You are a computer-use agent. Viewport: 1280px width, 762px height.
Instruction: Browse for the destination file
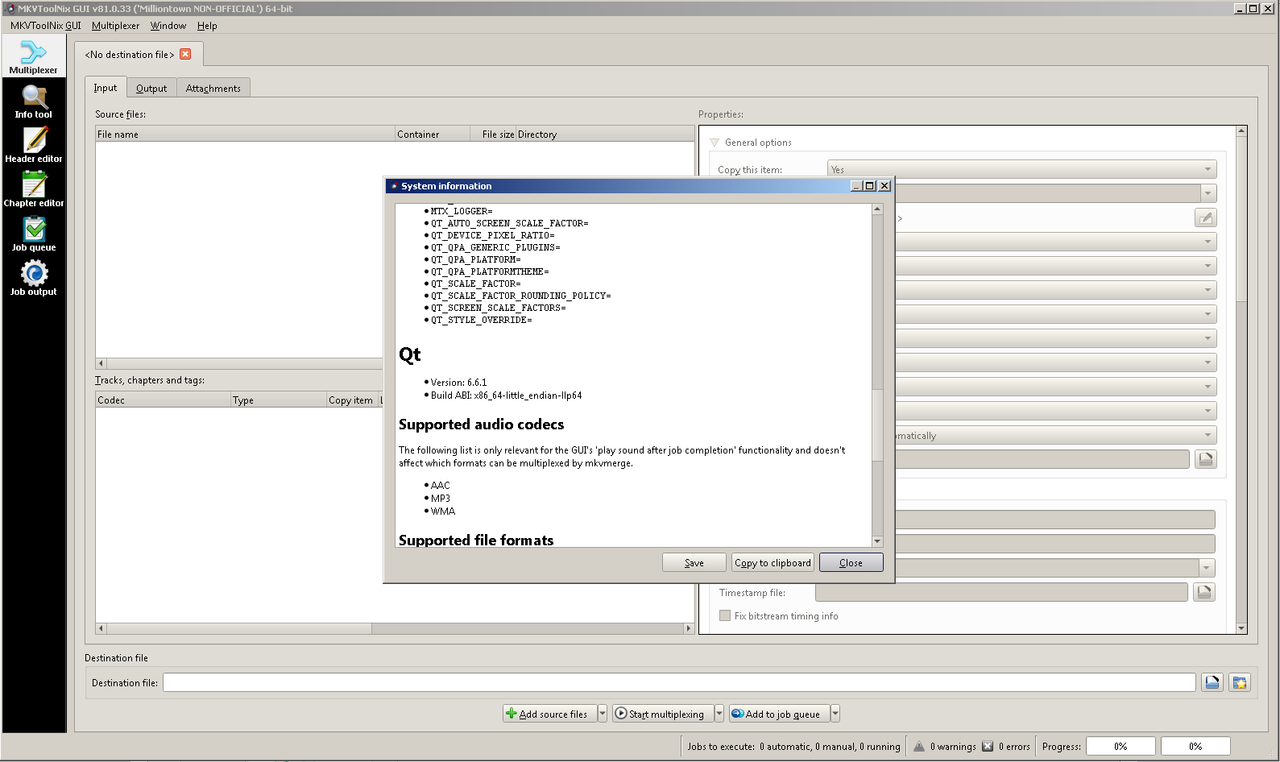[x=1212, y=683]
